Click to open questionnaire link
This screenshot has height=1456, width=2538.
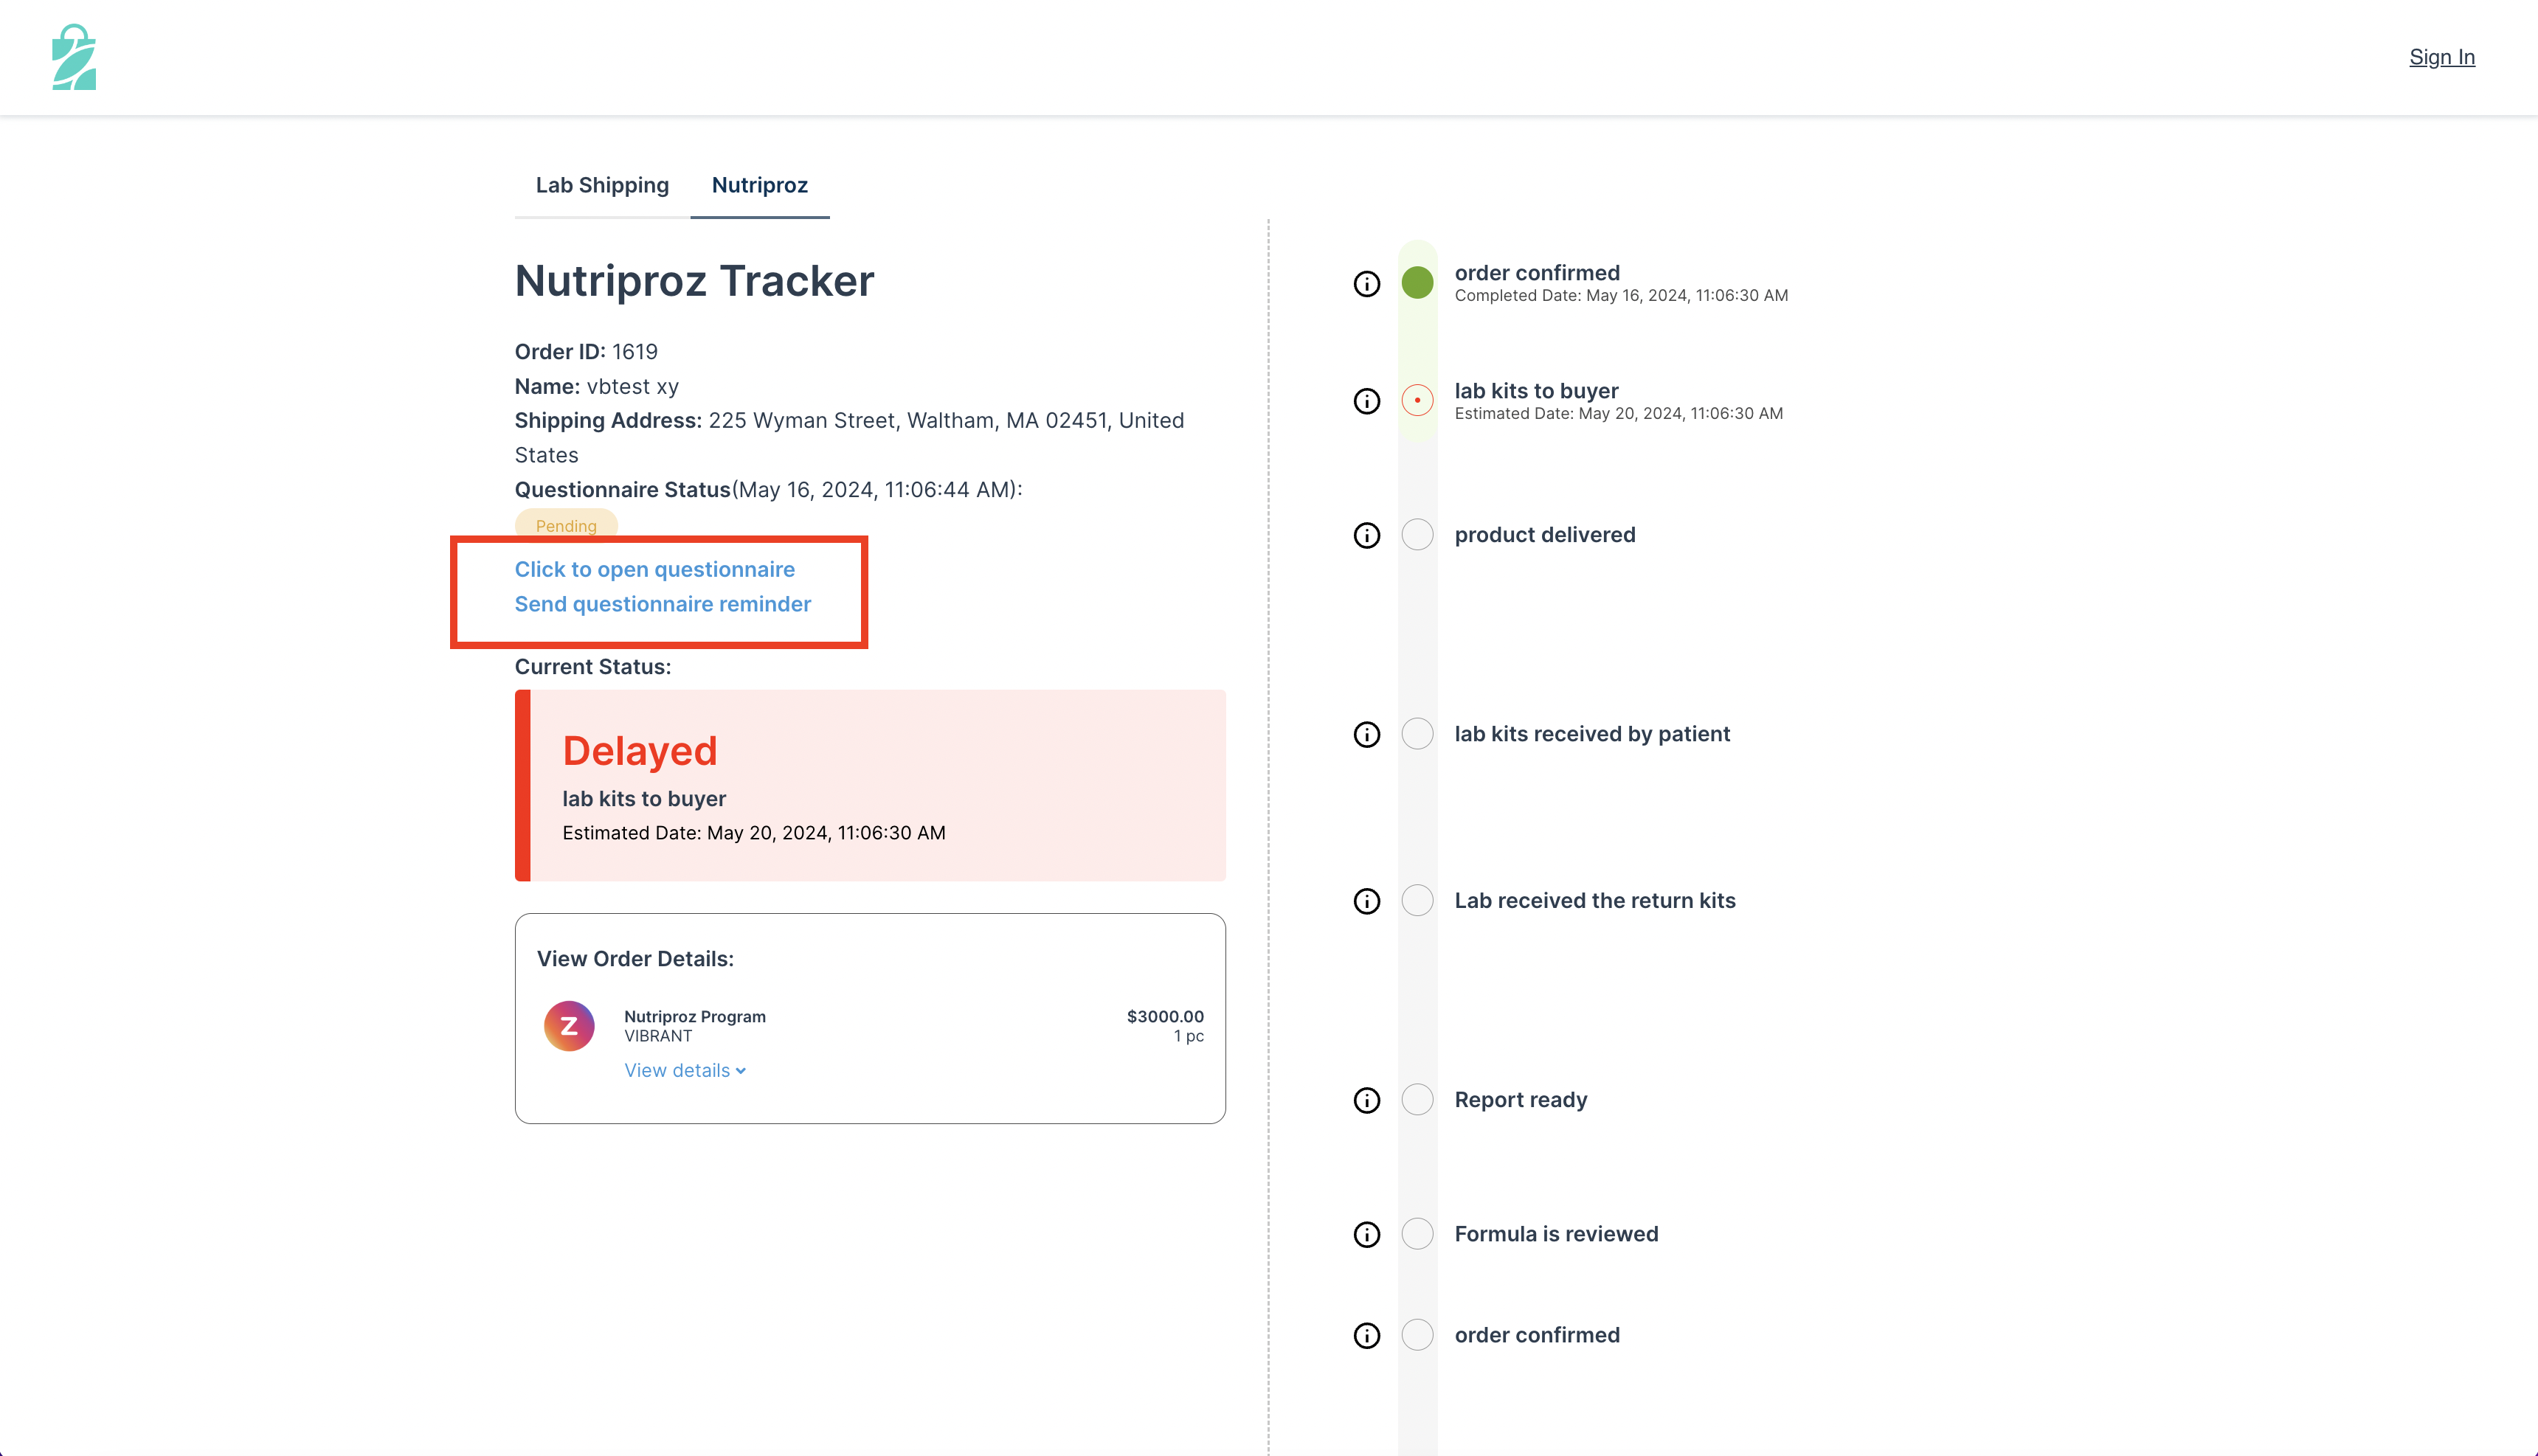pos(655,569)
